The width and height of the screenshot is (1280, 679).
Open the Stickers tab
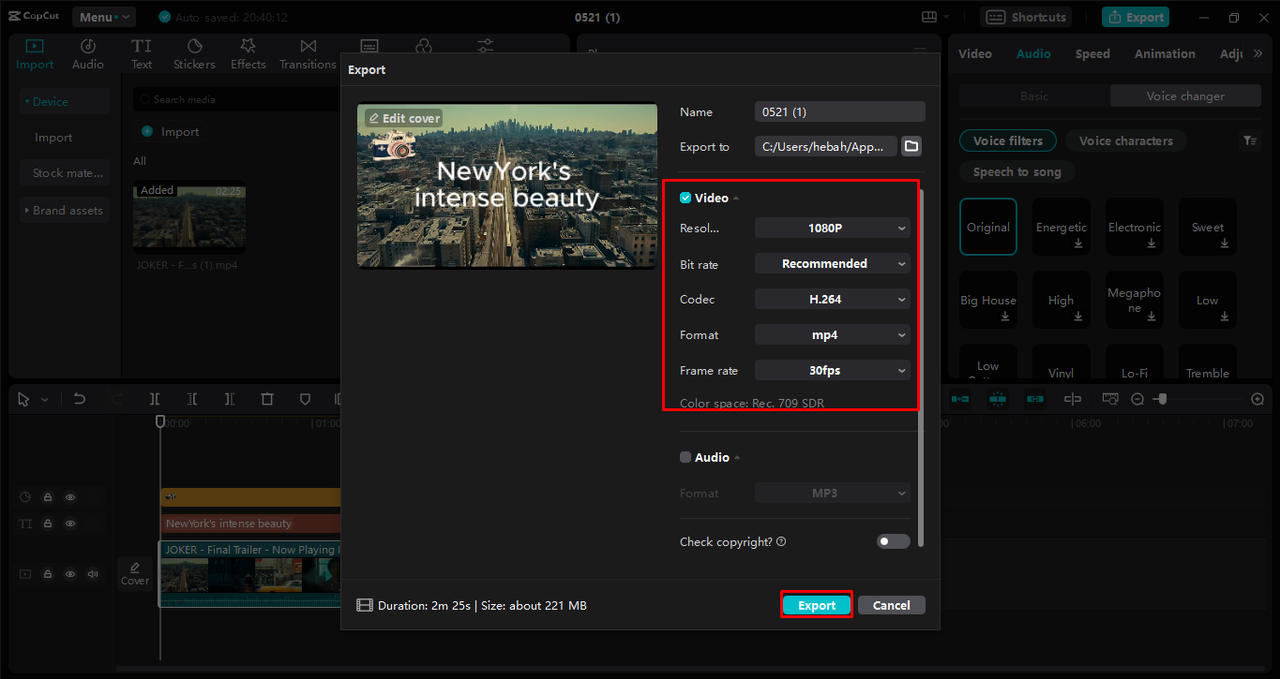click(194, 54)
